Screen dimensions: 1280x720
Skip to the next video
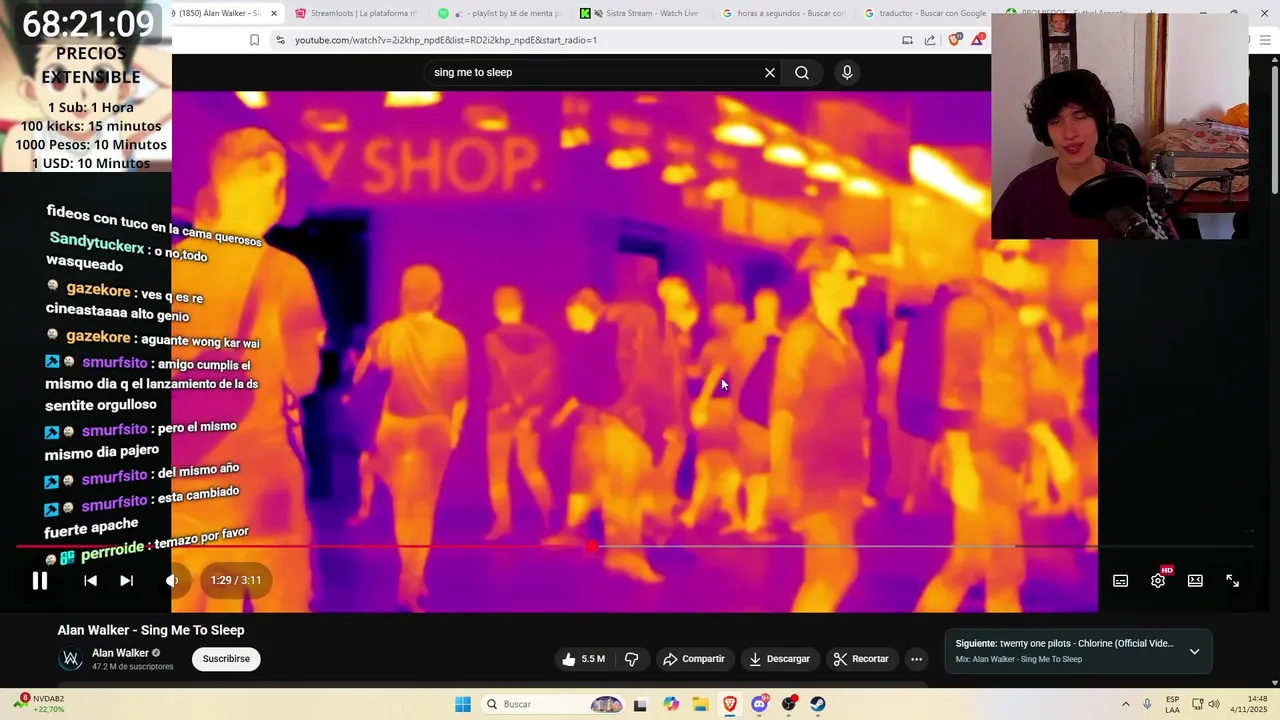(x=126, y=580)
